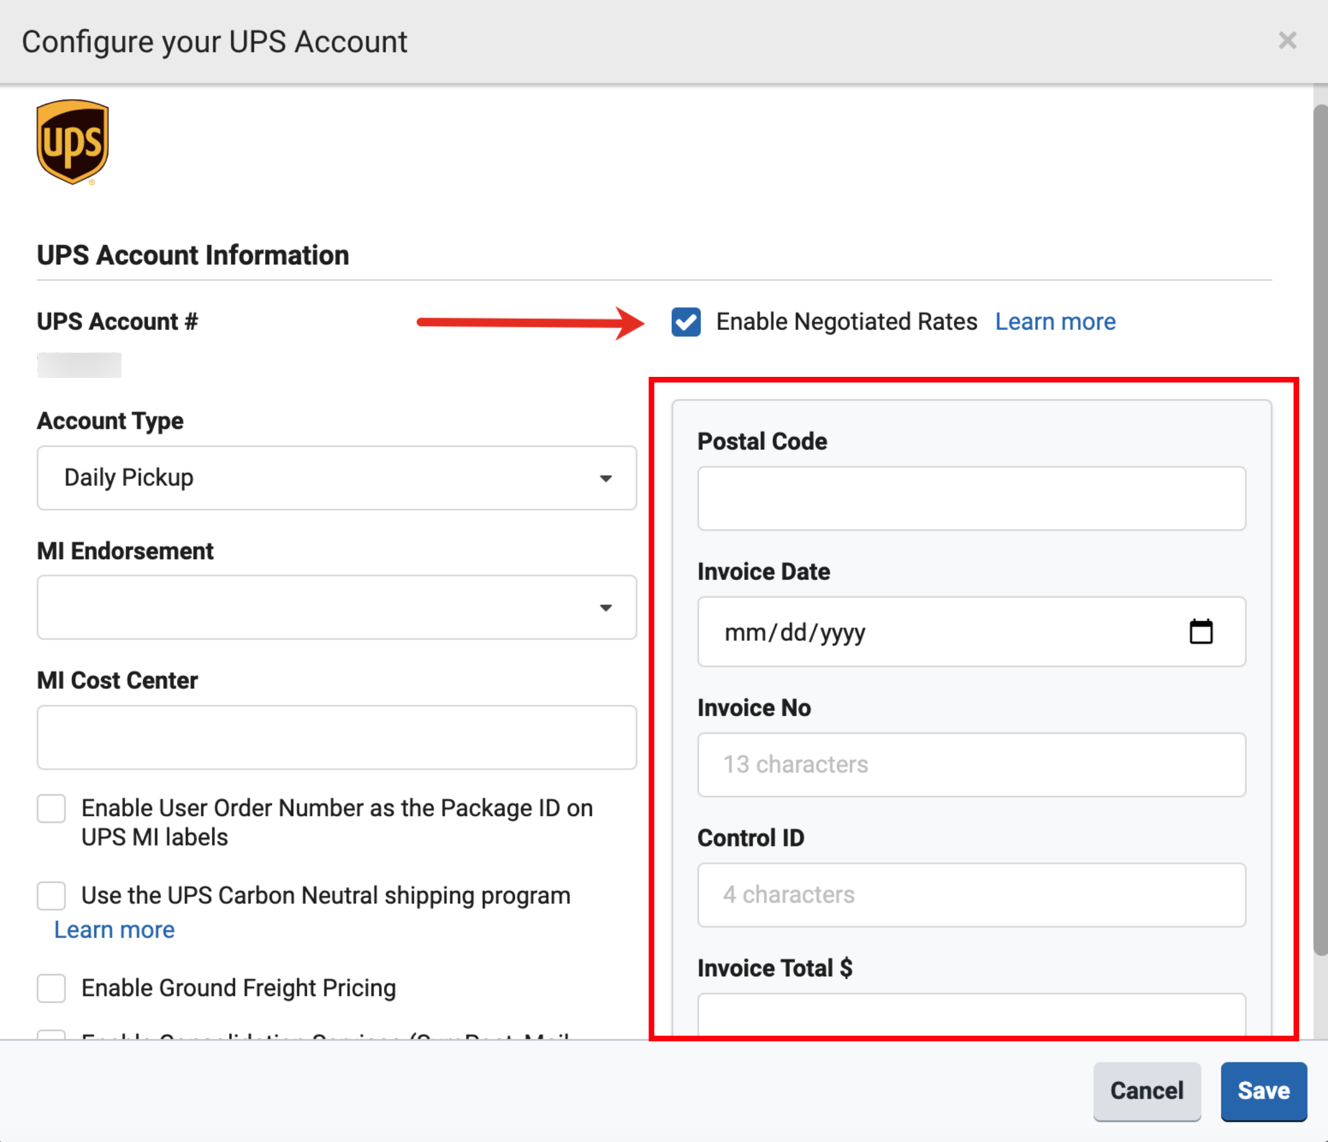Open Learn more link under Carbon Neutral

(x=114, y=930)
